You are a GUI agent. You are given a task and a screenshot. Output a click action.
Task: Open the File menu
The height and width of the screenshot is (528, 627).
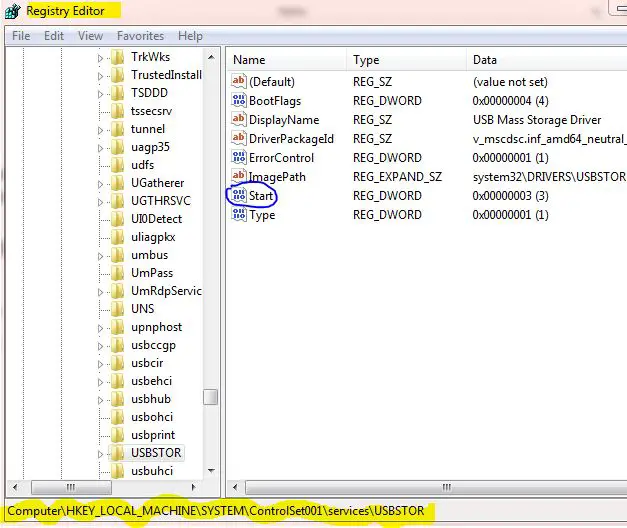[x=21, y=36]
